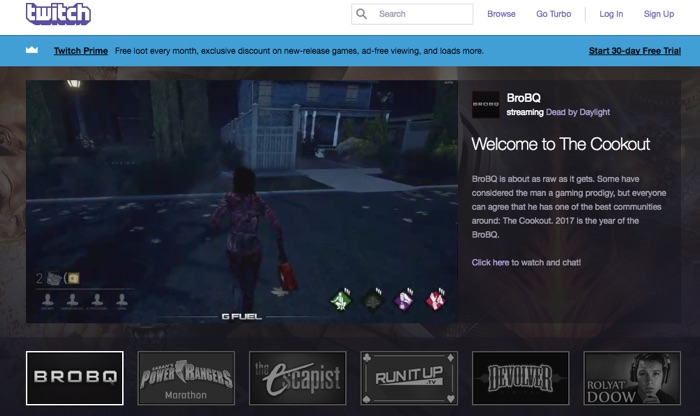700x416 pixels.
Task: Select the BroBQ carousel thumbnail
Action: pyautogui.click(x=75, y=378)
